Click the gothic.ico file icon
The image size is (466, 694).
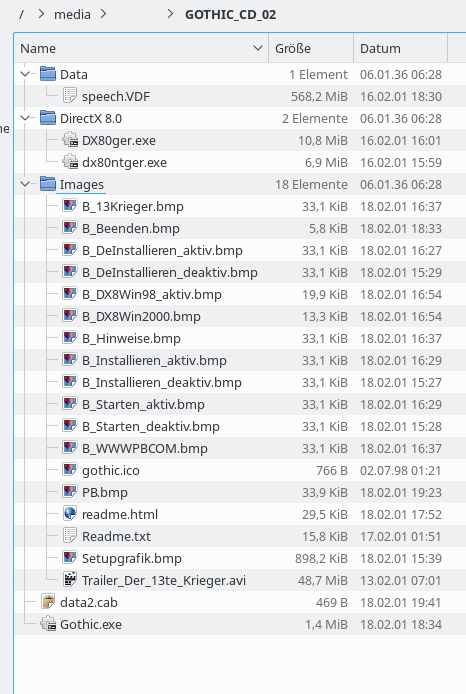click(x=69, y=470)
